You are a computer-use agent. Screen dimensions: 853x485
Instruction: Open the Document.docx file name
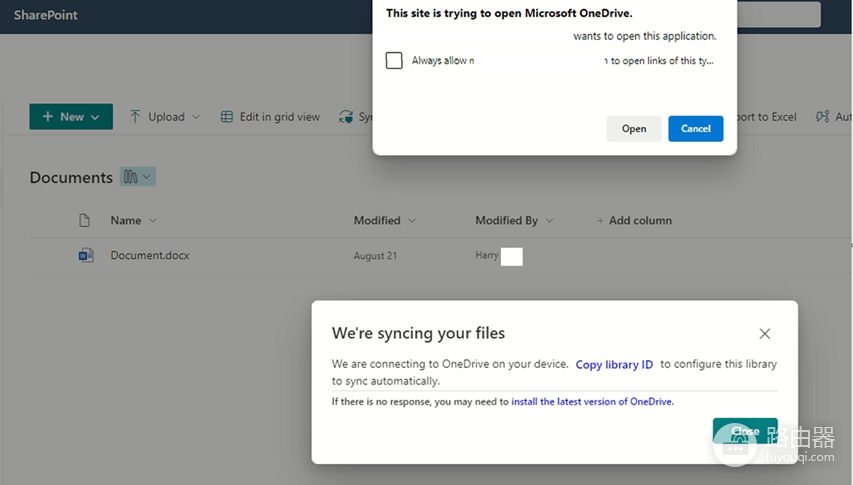pos(150,255)
